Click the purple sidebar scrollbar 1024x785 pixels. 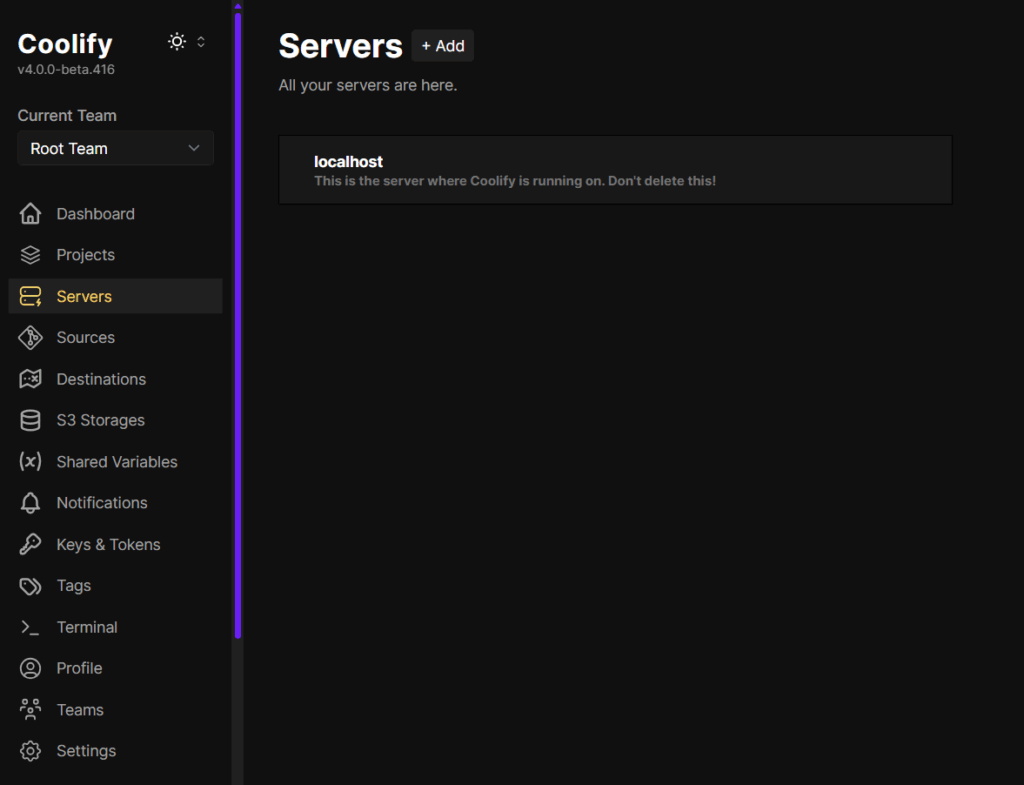coord(238,325)
